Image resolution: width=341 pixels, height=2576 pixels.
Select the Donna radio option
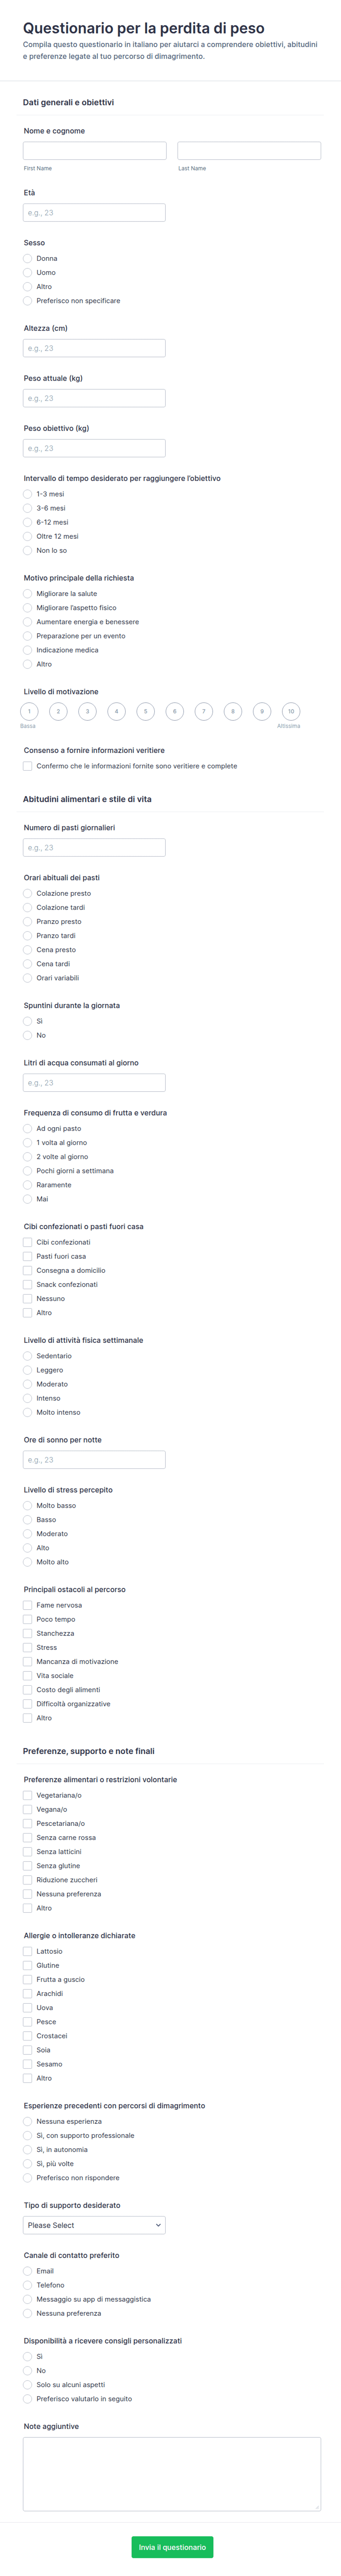(x=28, y=258)
